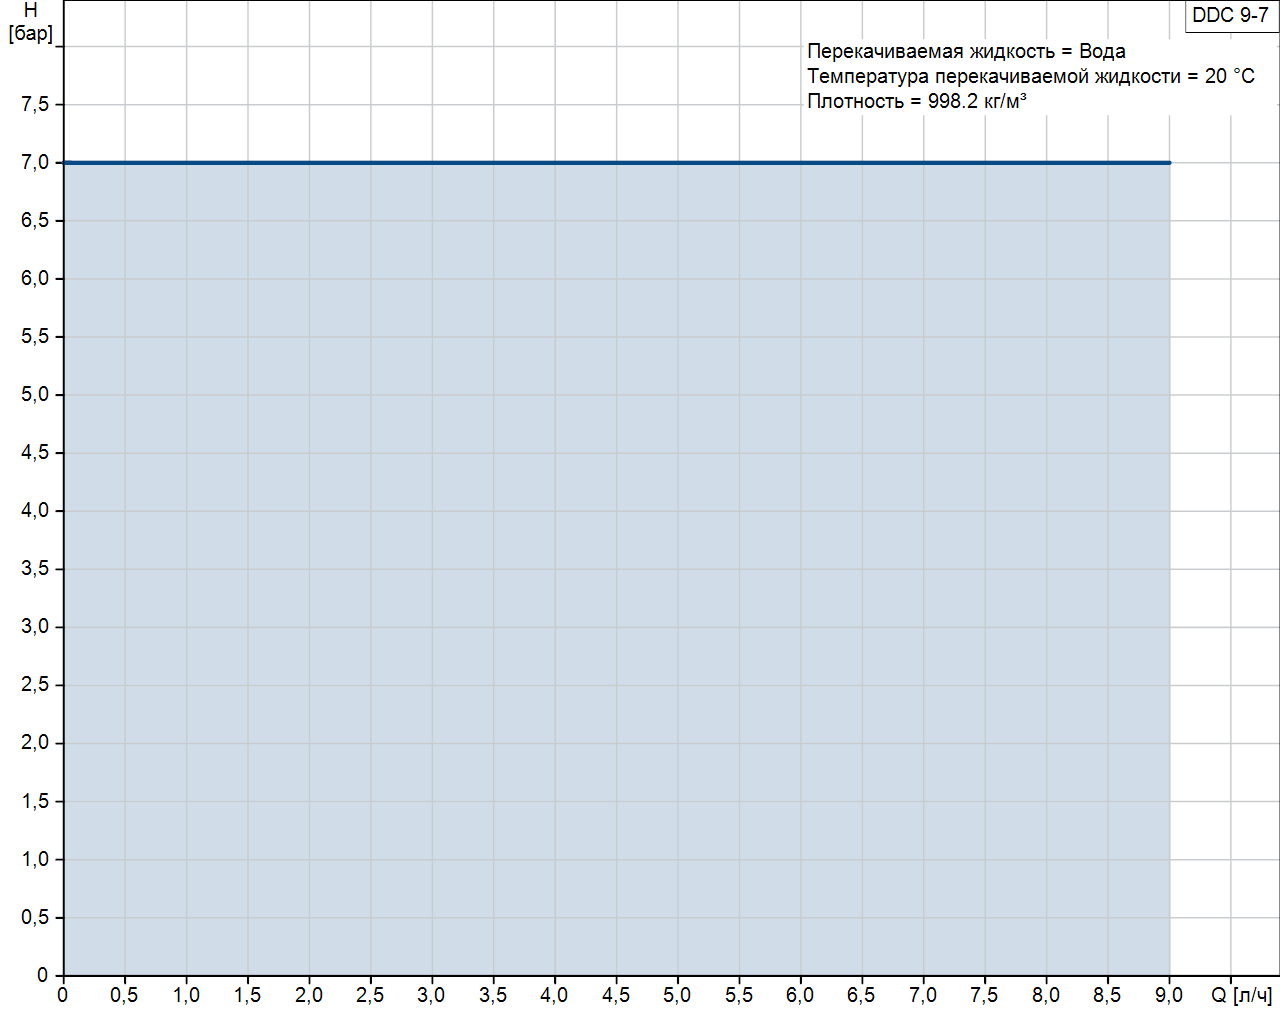Click the 0 origin label on the Q axis
Image resolution: width=1280 pixels, height=1024 pixels.
pyautogui.click(x=63, y=995)
